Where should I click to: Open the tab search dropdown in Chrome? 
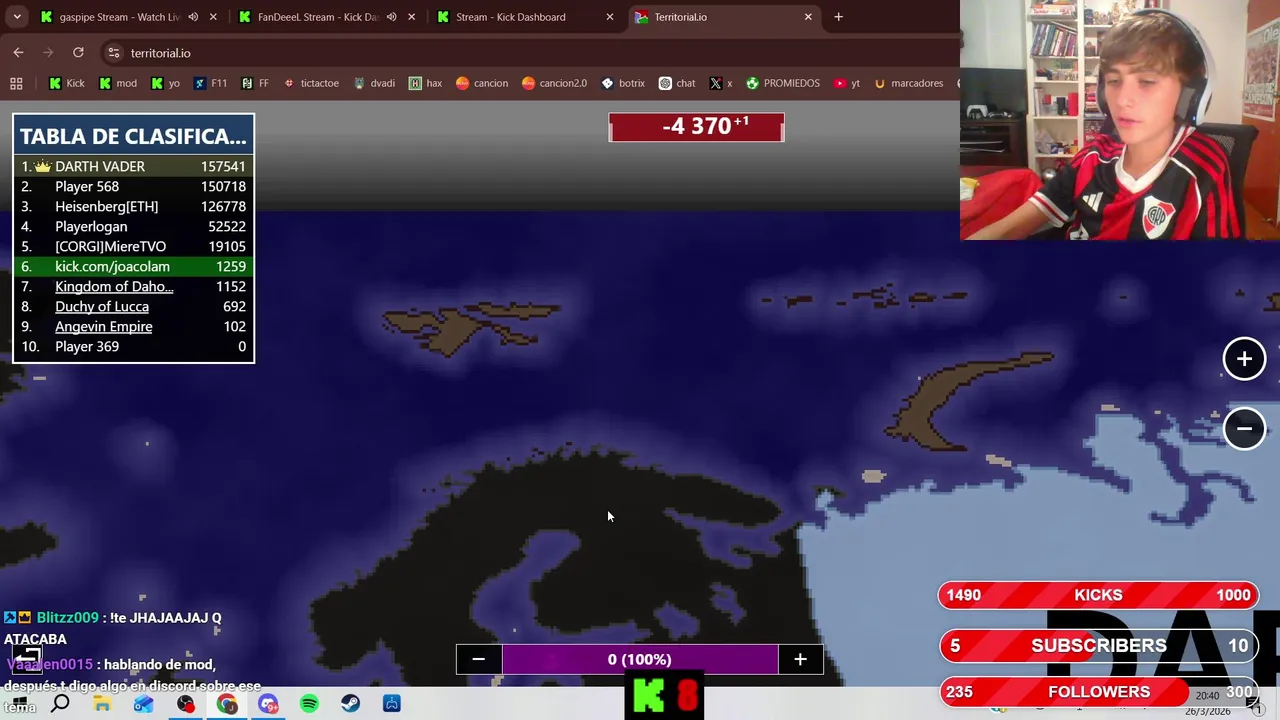pyautogui.click(x=17, y=17)
